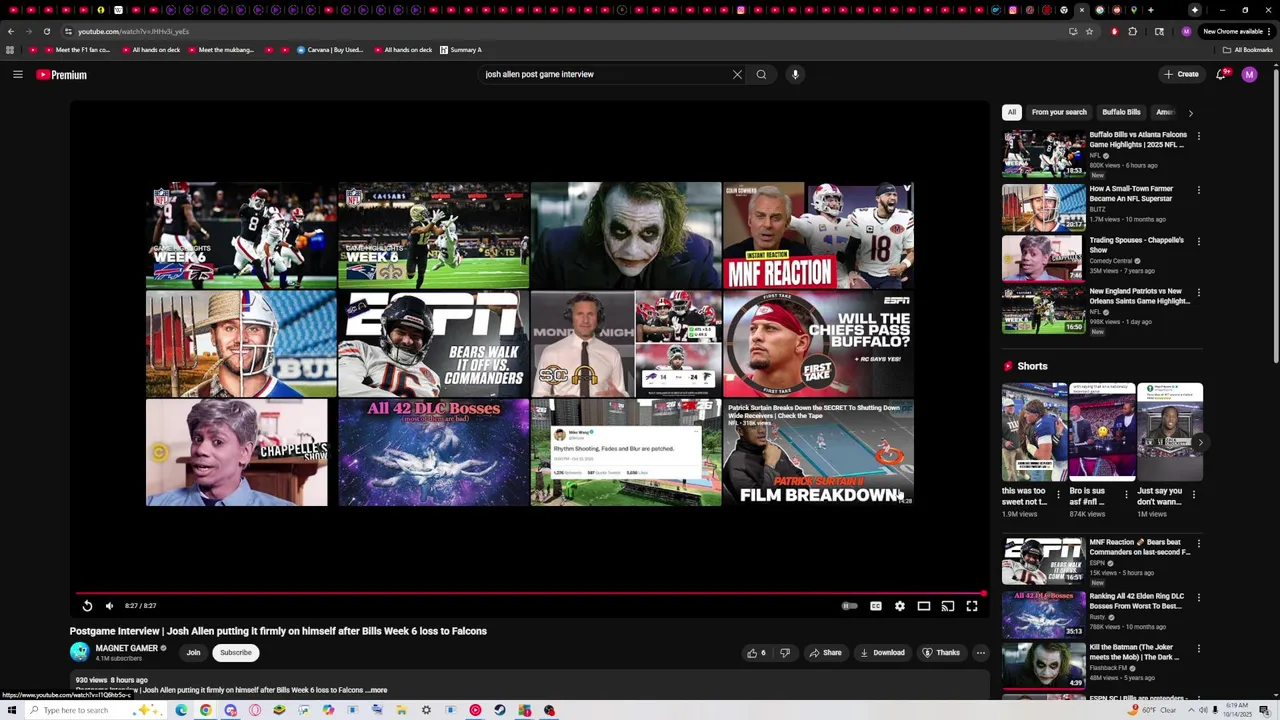Show next filter chips arrow
The width and height of the screenshot is (1280, 720).
click(x=1190, y=113)
